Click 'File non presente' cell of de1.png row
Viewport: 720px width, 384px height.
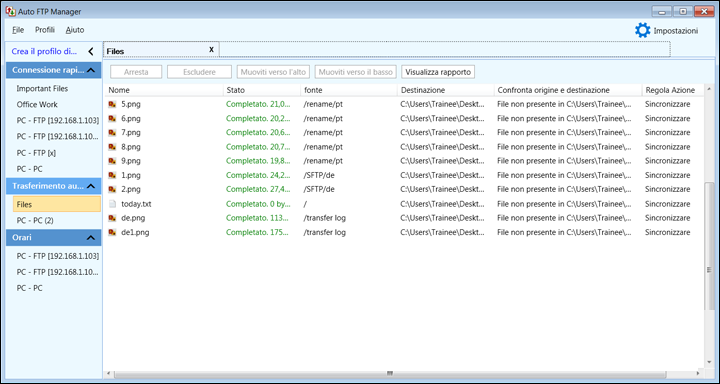coord(564,232)
